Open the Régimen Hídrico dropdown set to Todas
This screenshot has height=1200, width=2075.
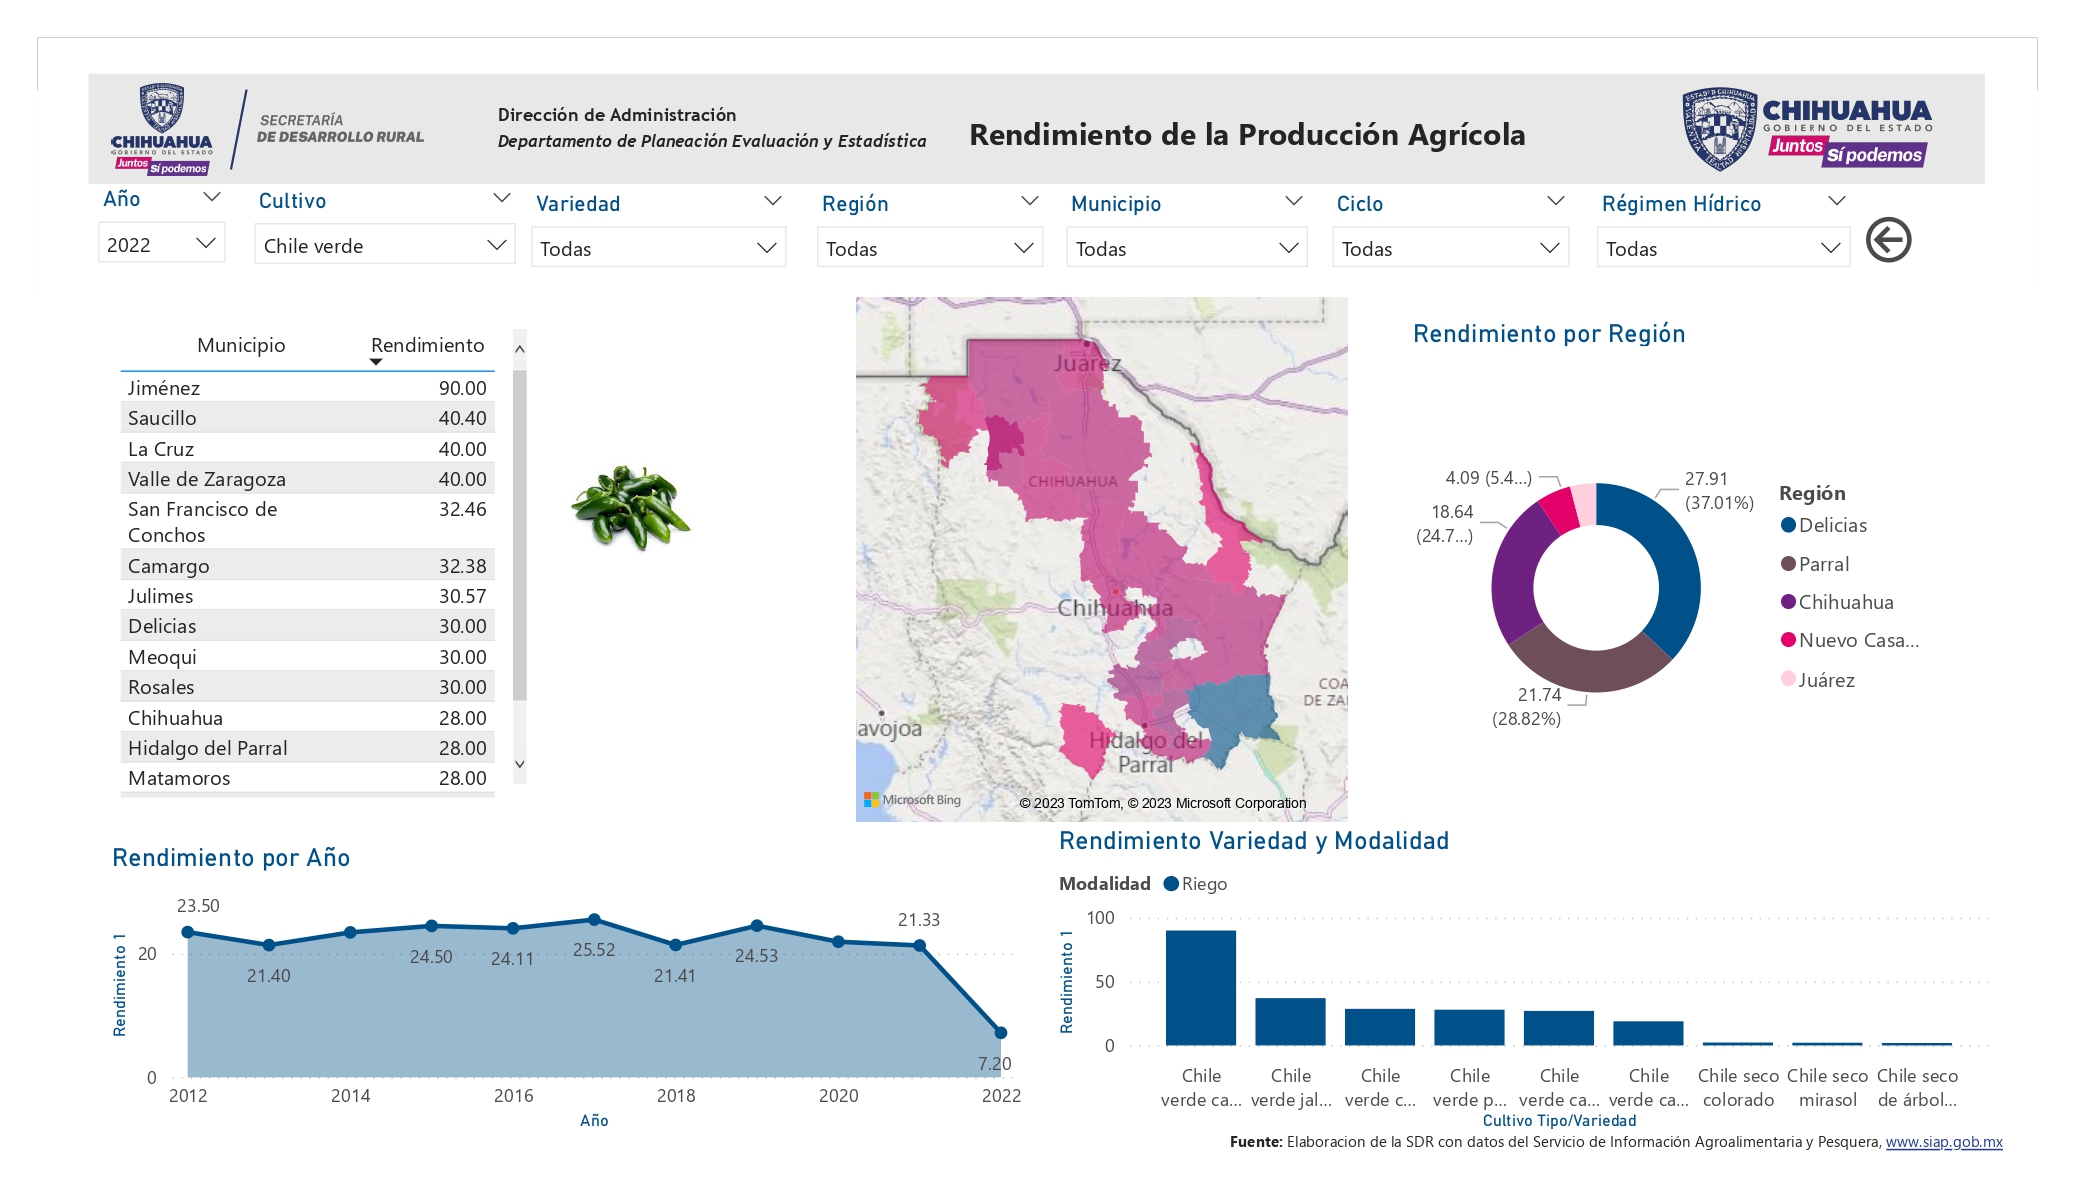pyautogui.click(x=1723, y=248)
